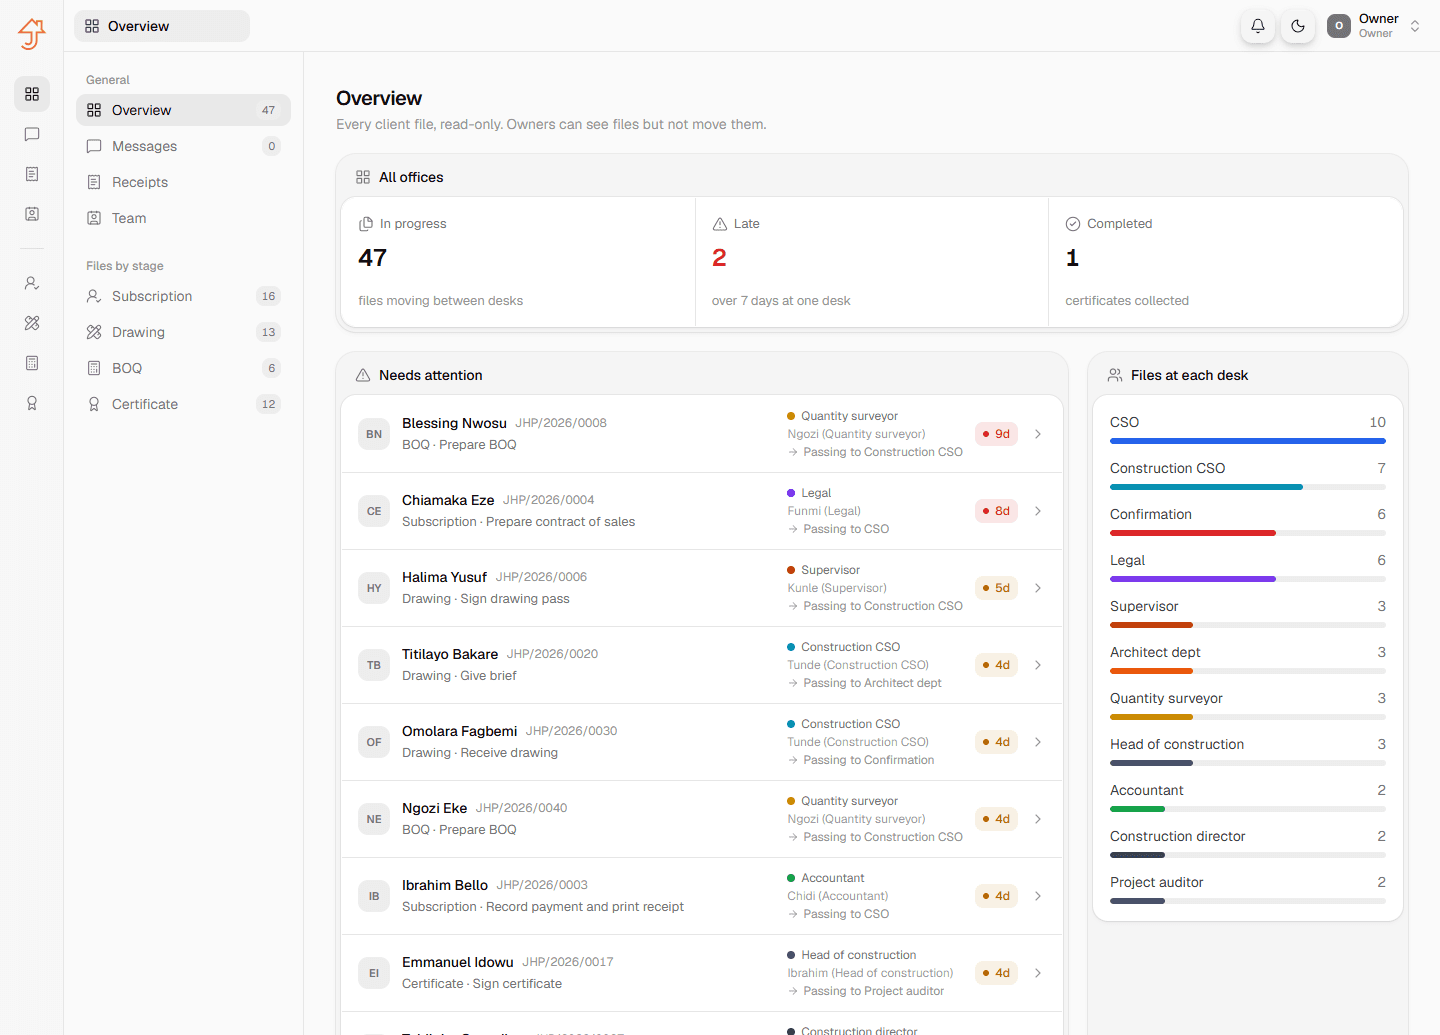The image size is (1440, 1035).
Task: Open Emmanuel Idowu row chevron
Action: 1038,973
